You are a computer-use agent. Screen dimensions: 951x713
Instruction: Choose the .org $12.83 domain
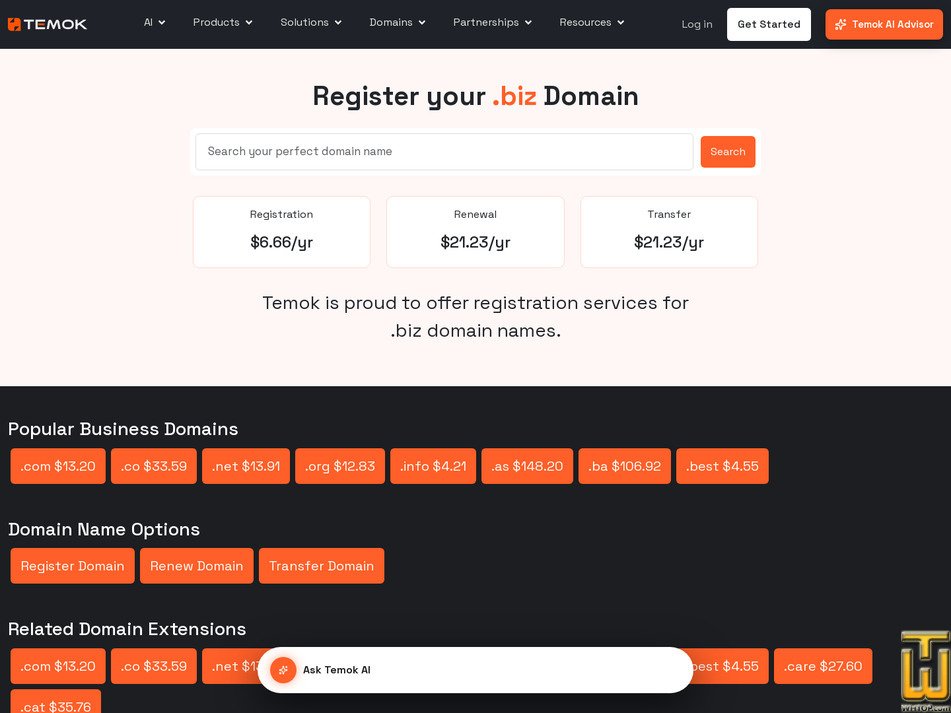pos(340,466)
